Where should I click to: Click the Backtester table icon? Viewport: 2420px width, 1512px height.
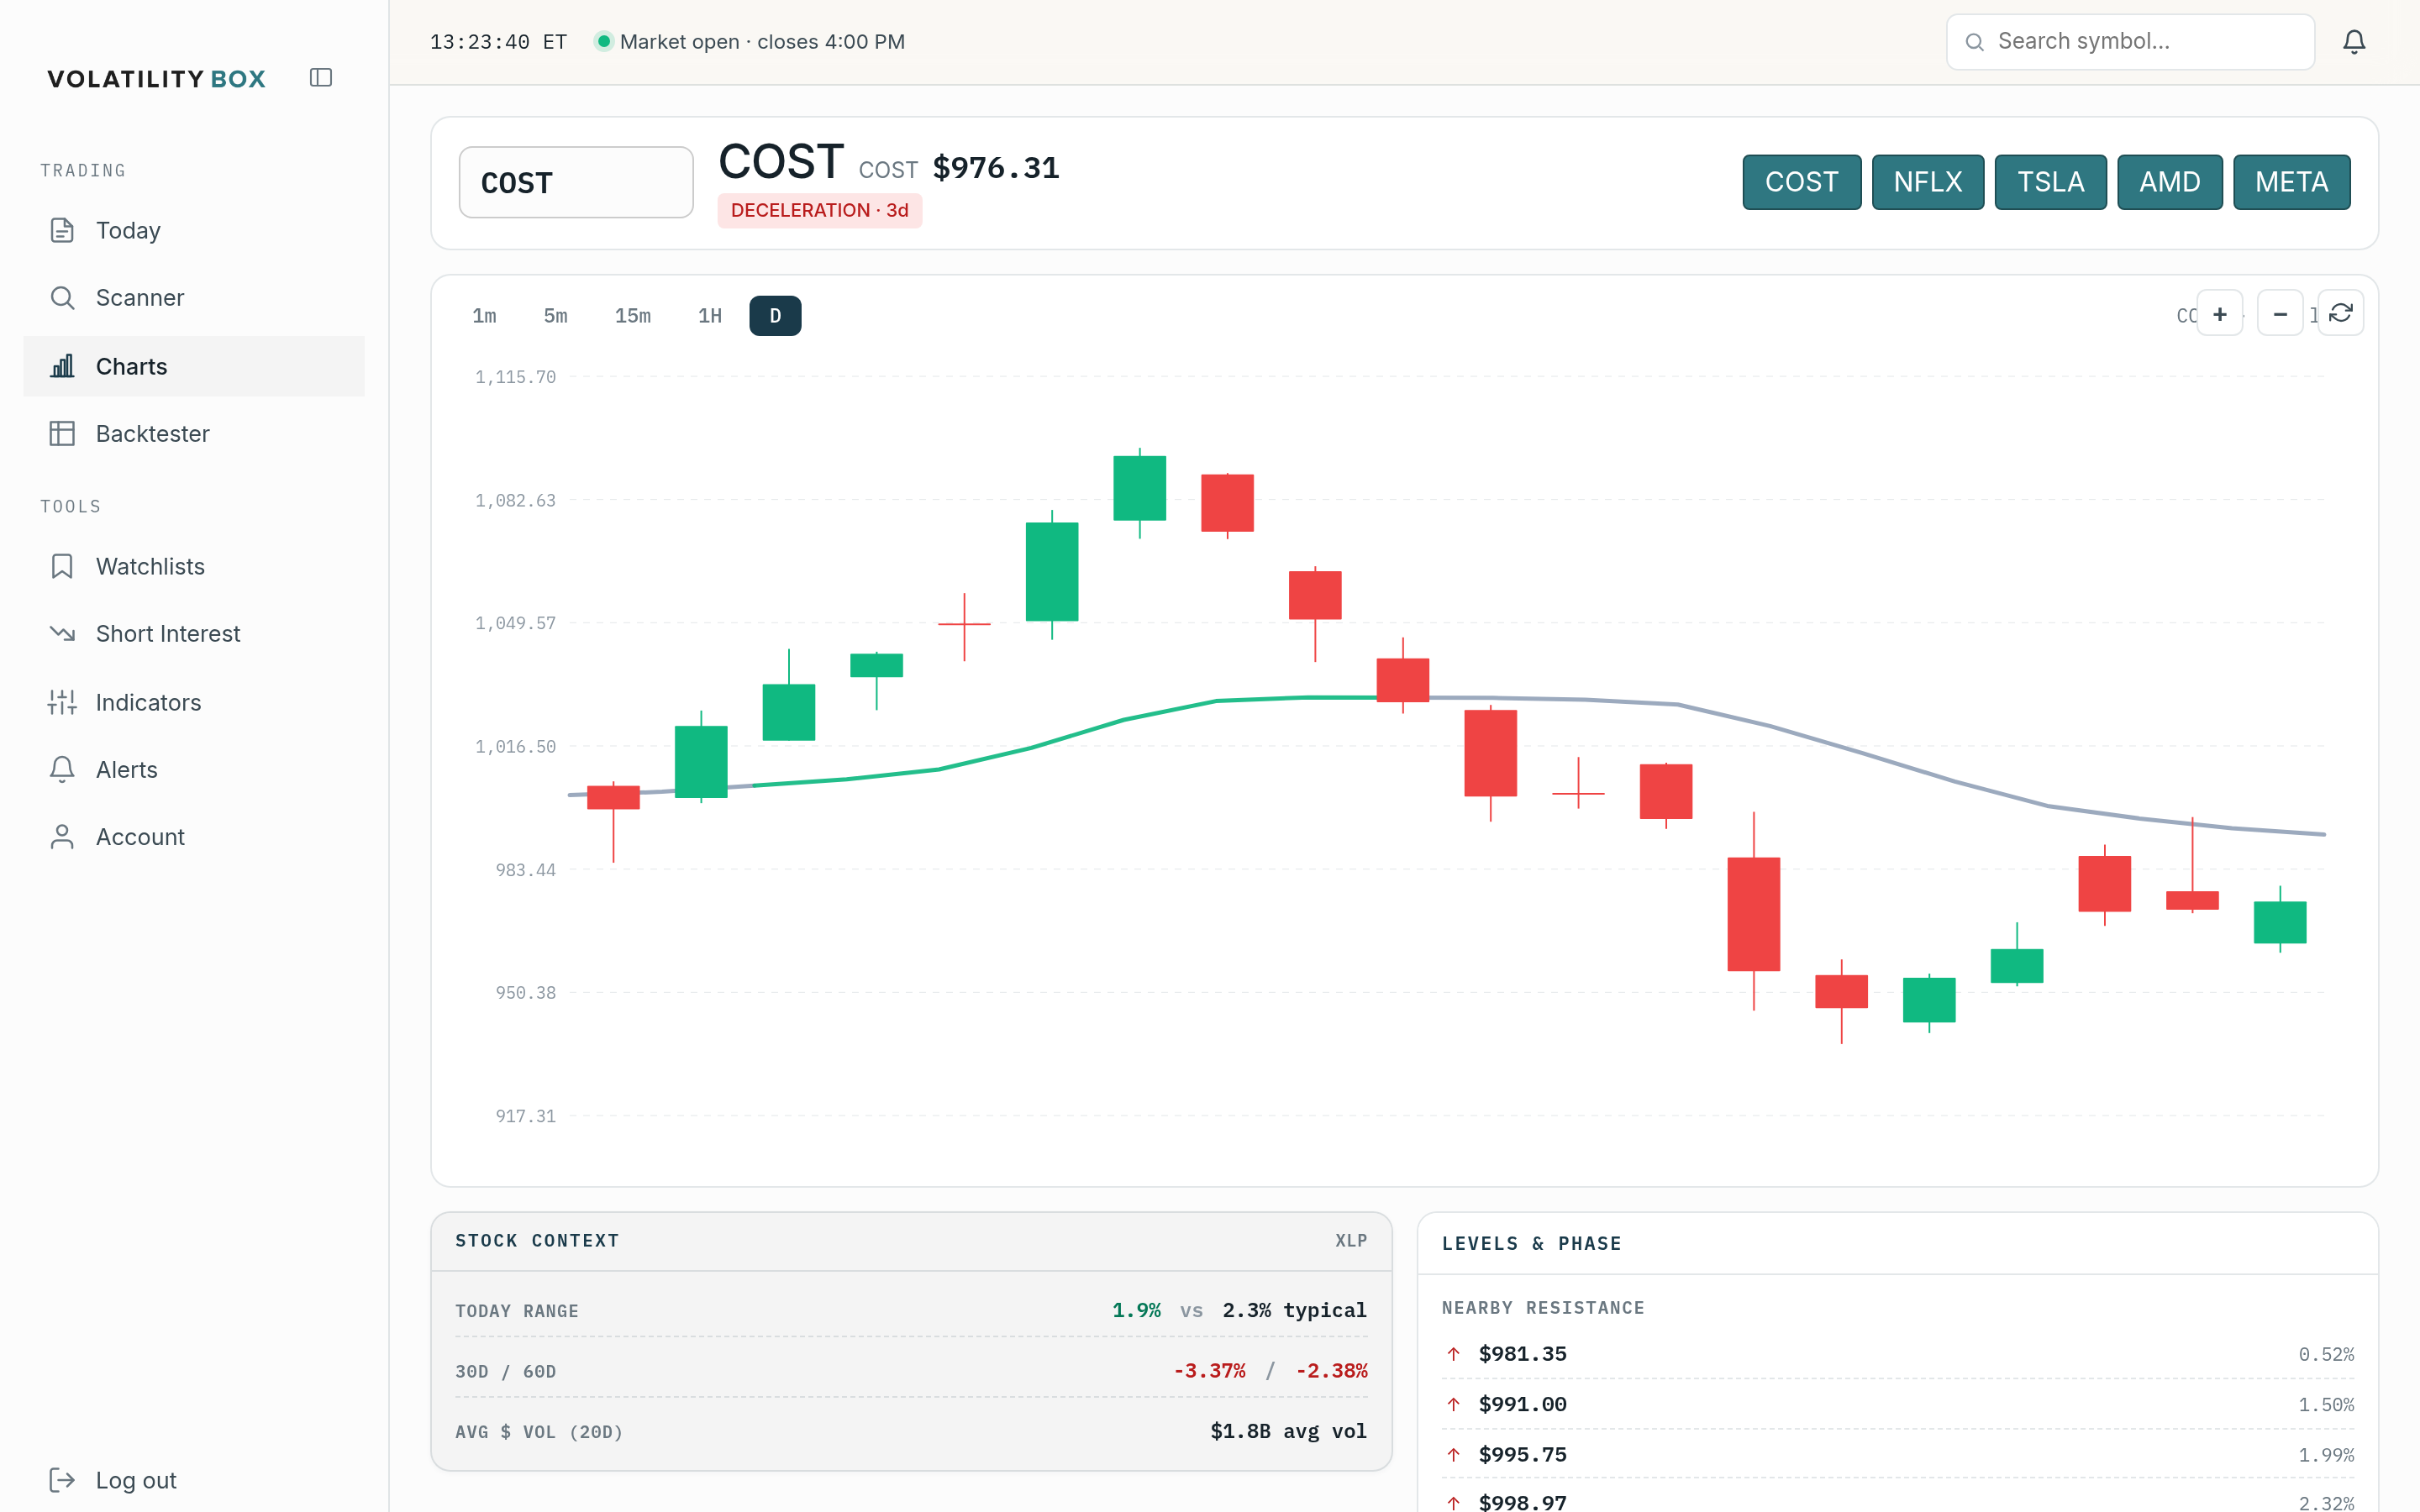[62, 434]
